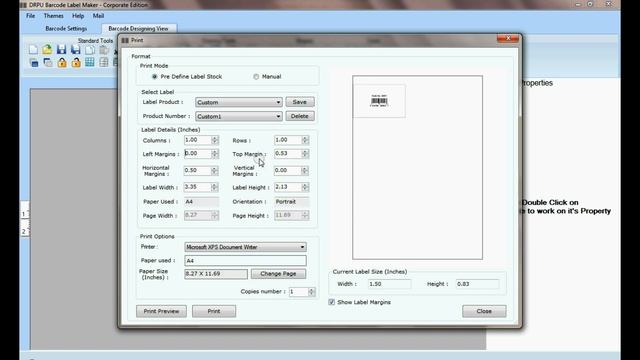The height and width of the screenshot is (360, 640).
Task: Switch to Barcode Designing View tab
Action: point(138,29)
